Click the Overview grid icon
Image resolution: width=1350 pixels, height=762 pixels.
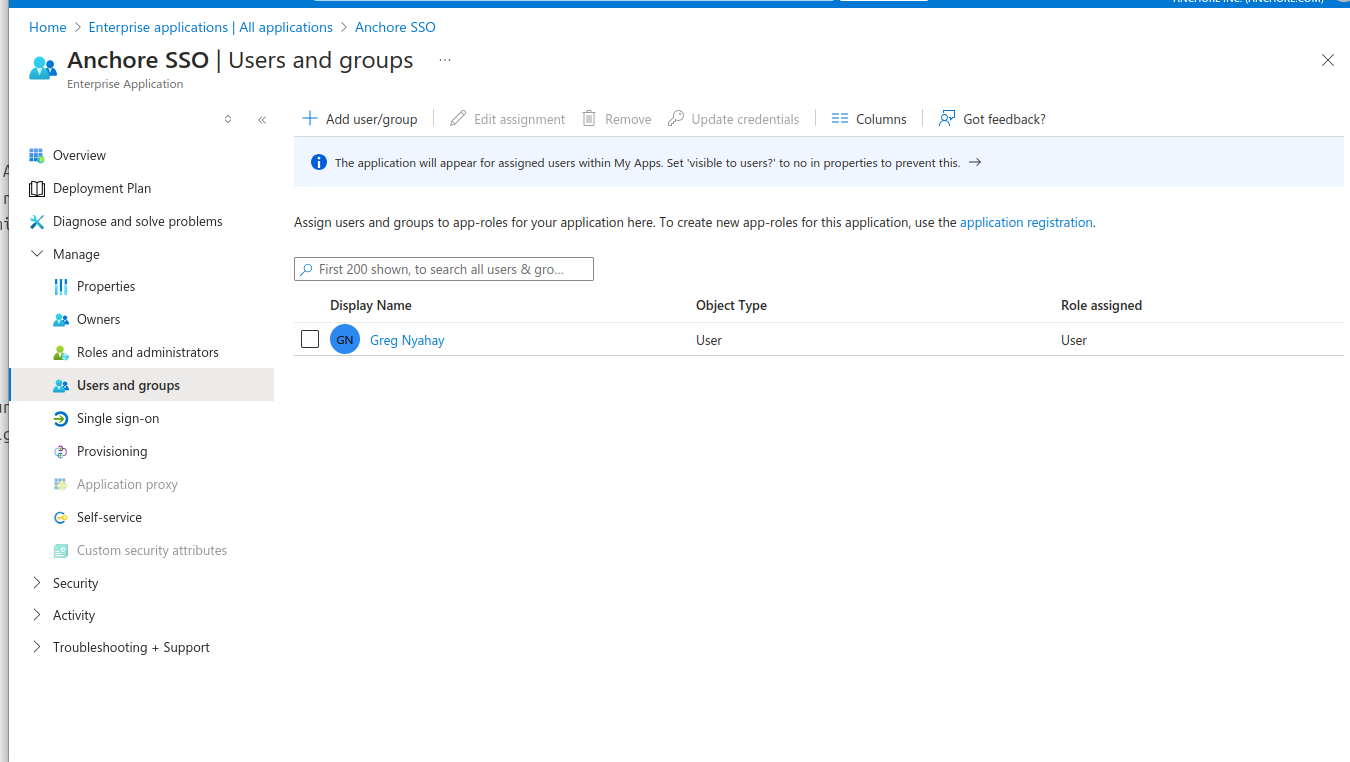coord(37,155)
